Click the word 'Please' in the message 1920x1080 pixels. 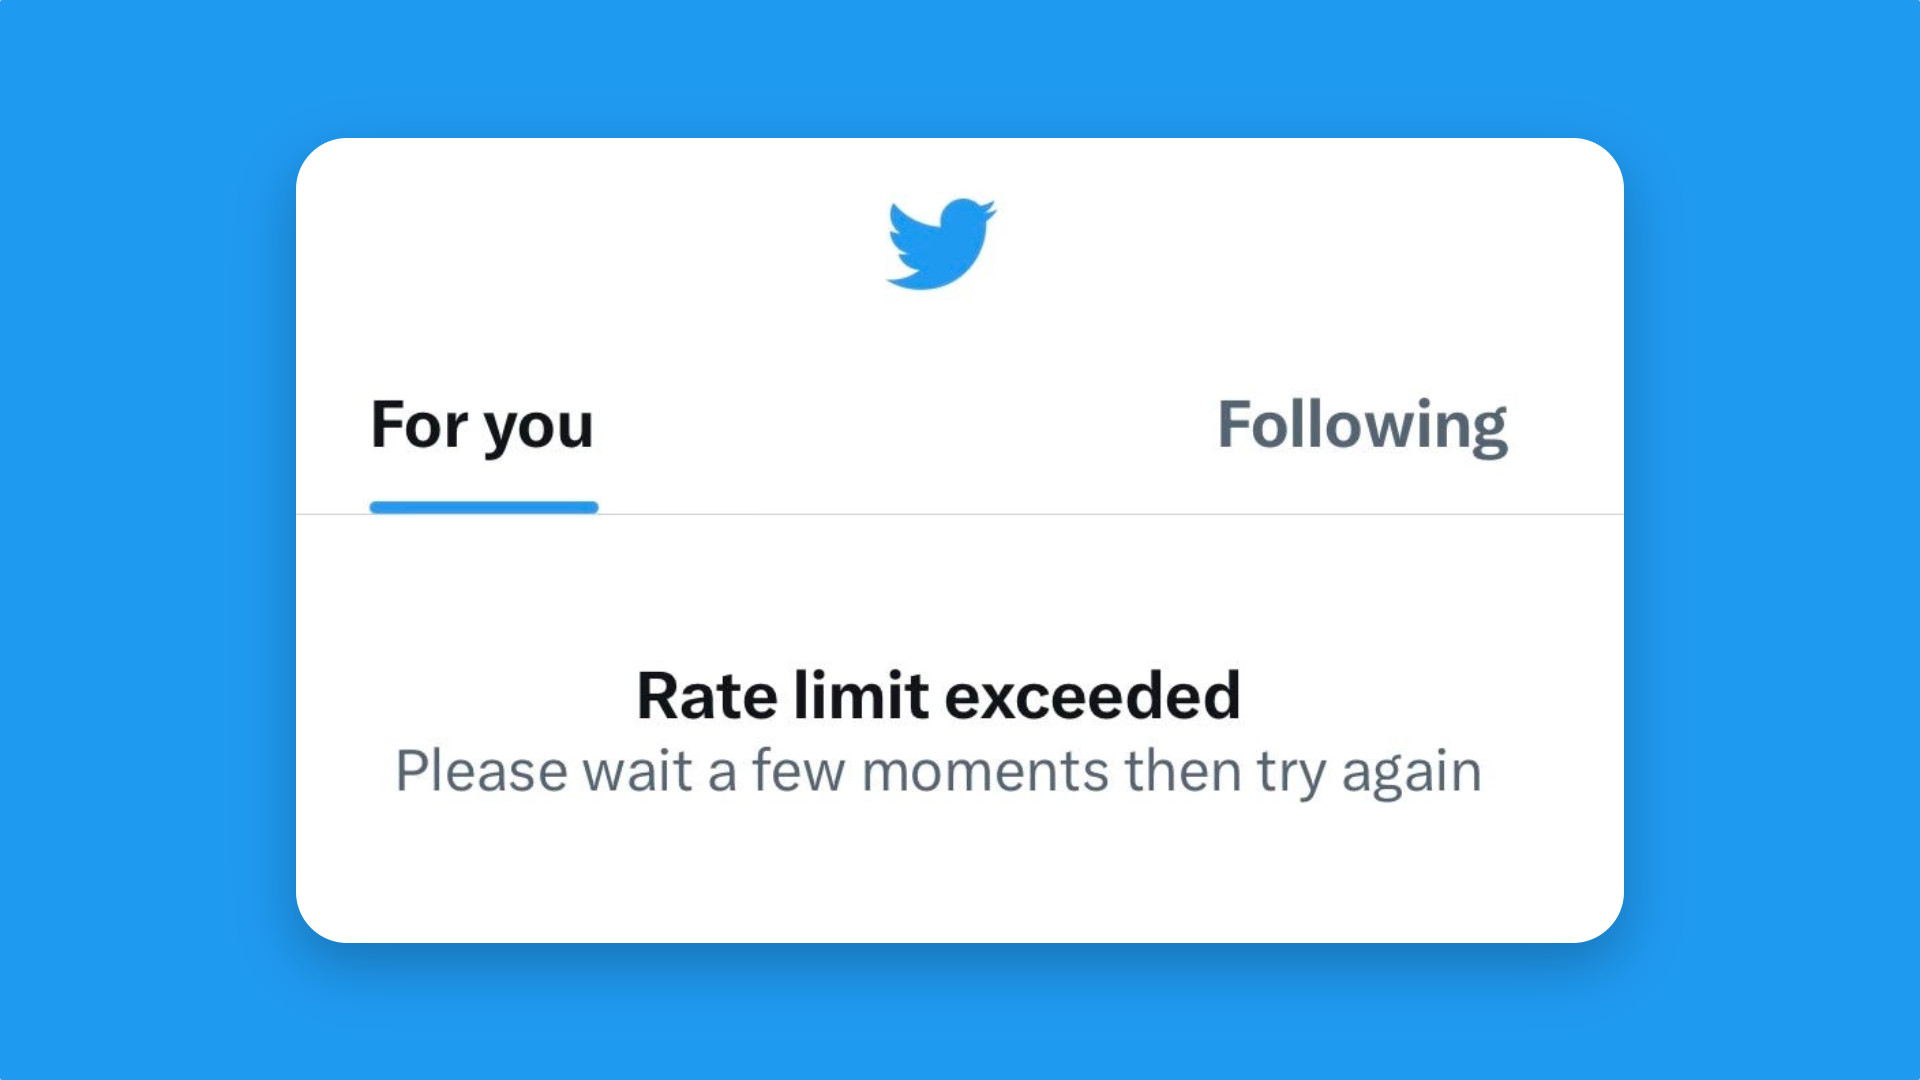pos(482,772)
